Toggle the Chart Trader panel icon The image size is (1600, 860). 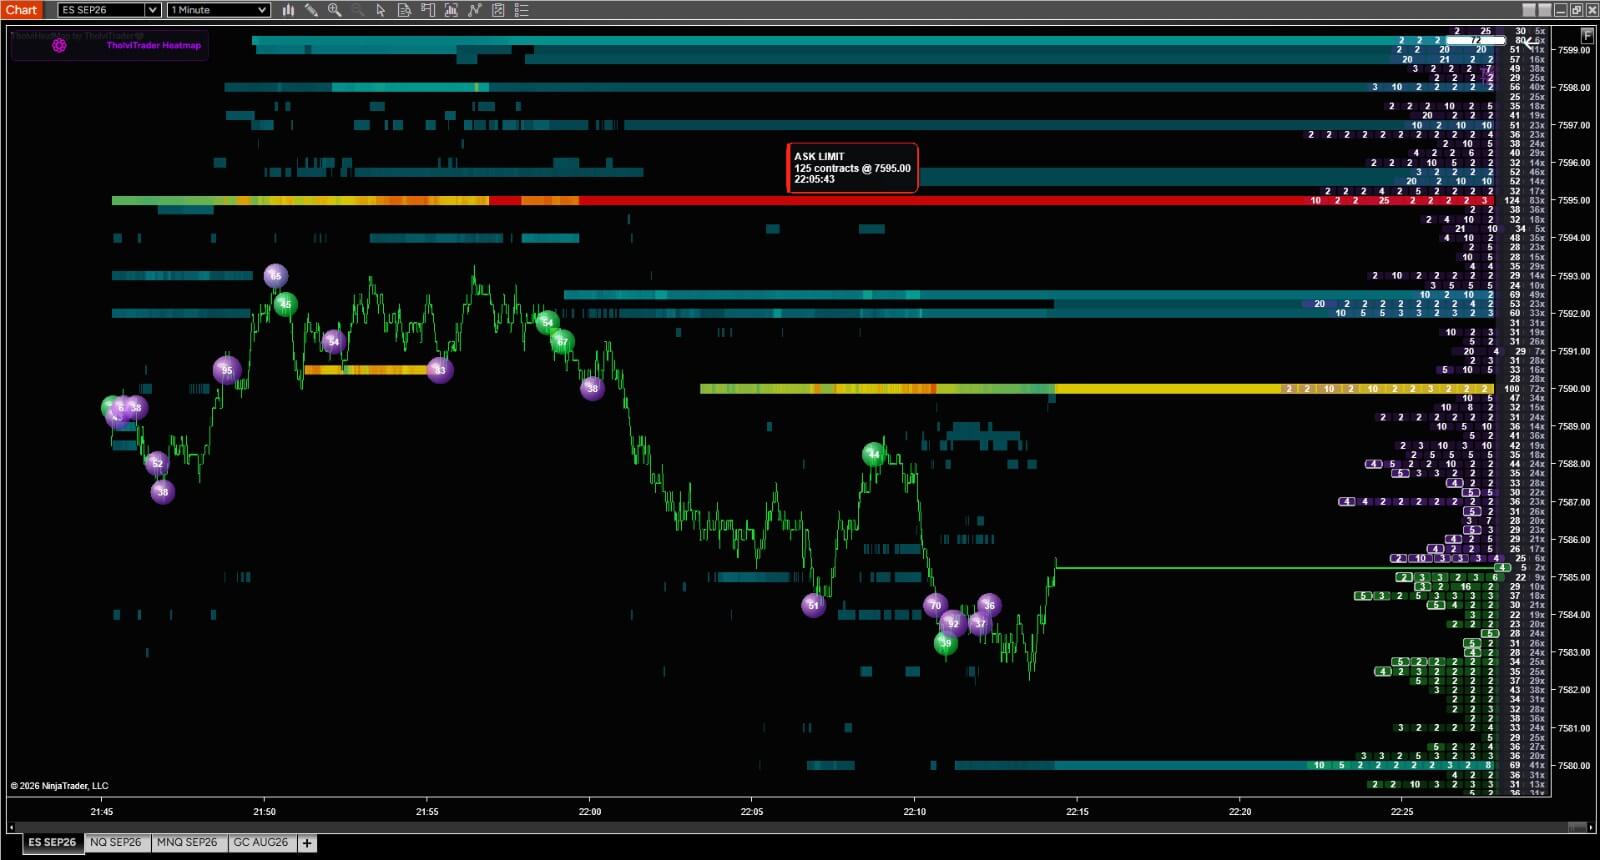click(x=427, y=10)
